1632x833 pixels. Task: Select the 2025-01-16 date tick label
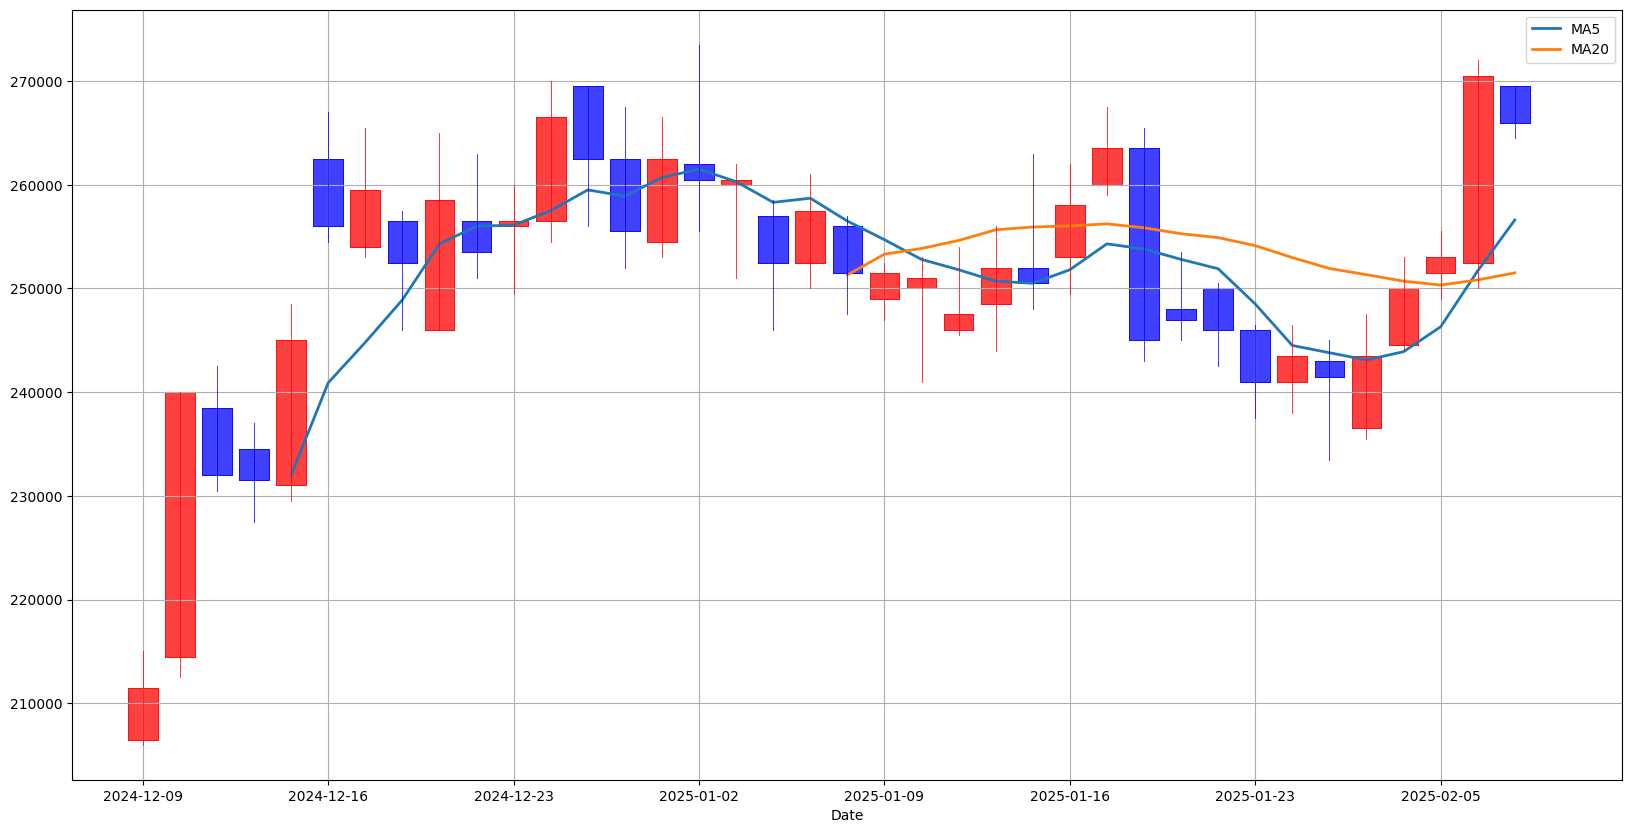pyautogui.click(x=1070, y=797)
